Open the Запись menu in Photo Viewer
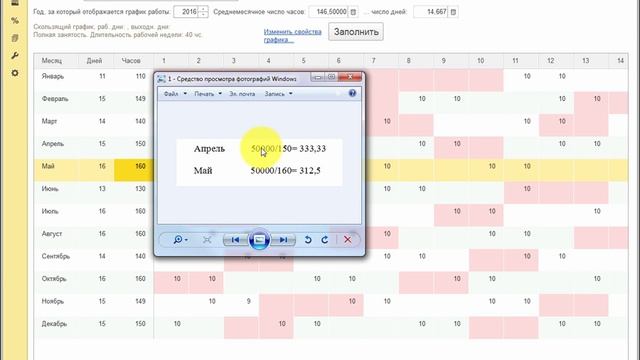Image resolution: width=640 pixels, height=360 pixels. click(278, 94)
